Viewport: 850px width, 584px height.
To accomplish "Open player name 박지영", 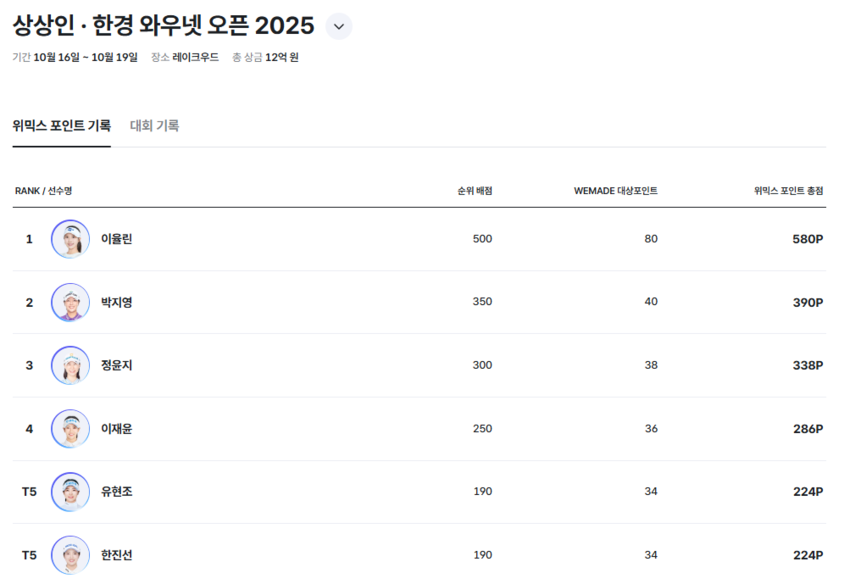I will tap(116, 302).
